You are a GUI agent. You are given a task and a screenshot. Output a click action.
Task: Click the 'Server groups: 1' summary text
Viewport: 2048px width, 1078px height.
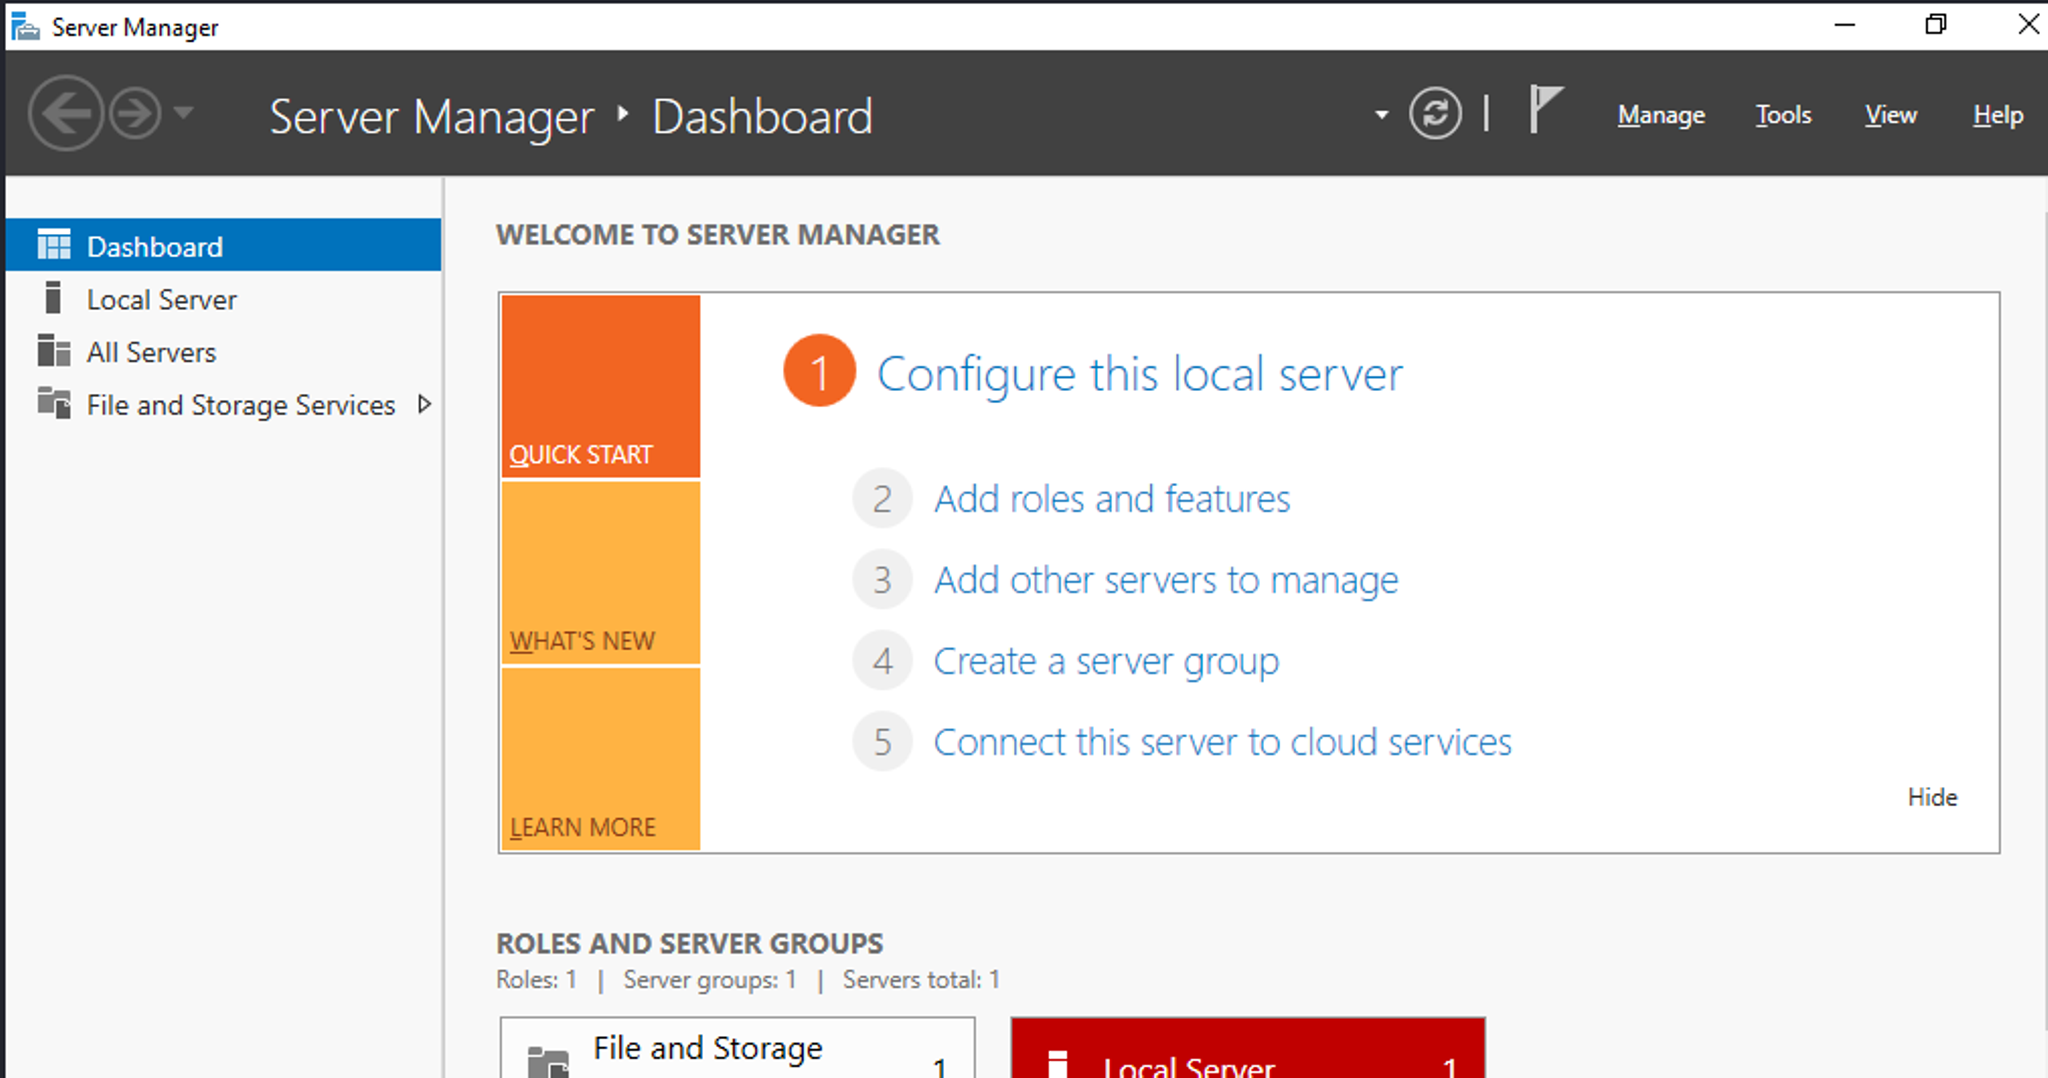pyautogui.click(x=710, y=980)
